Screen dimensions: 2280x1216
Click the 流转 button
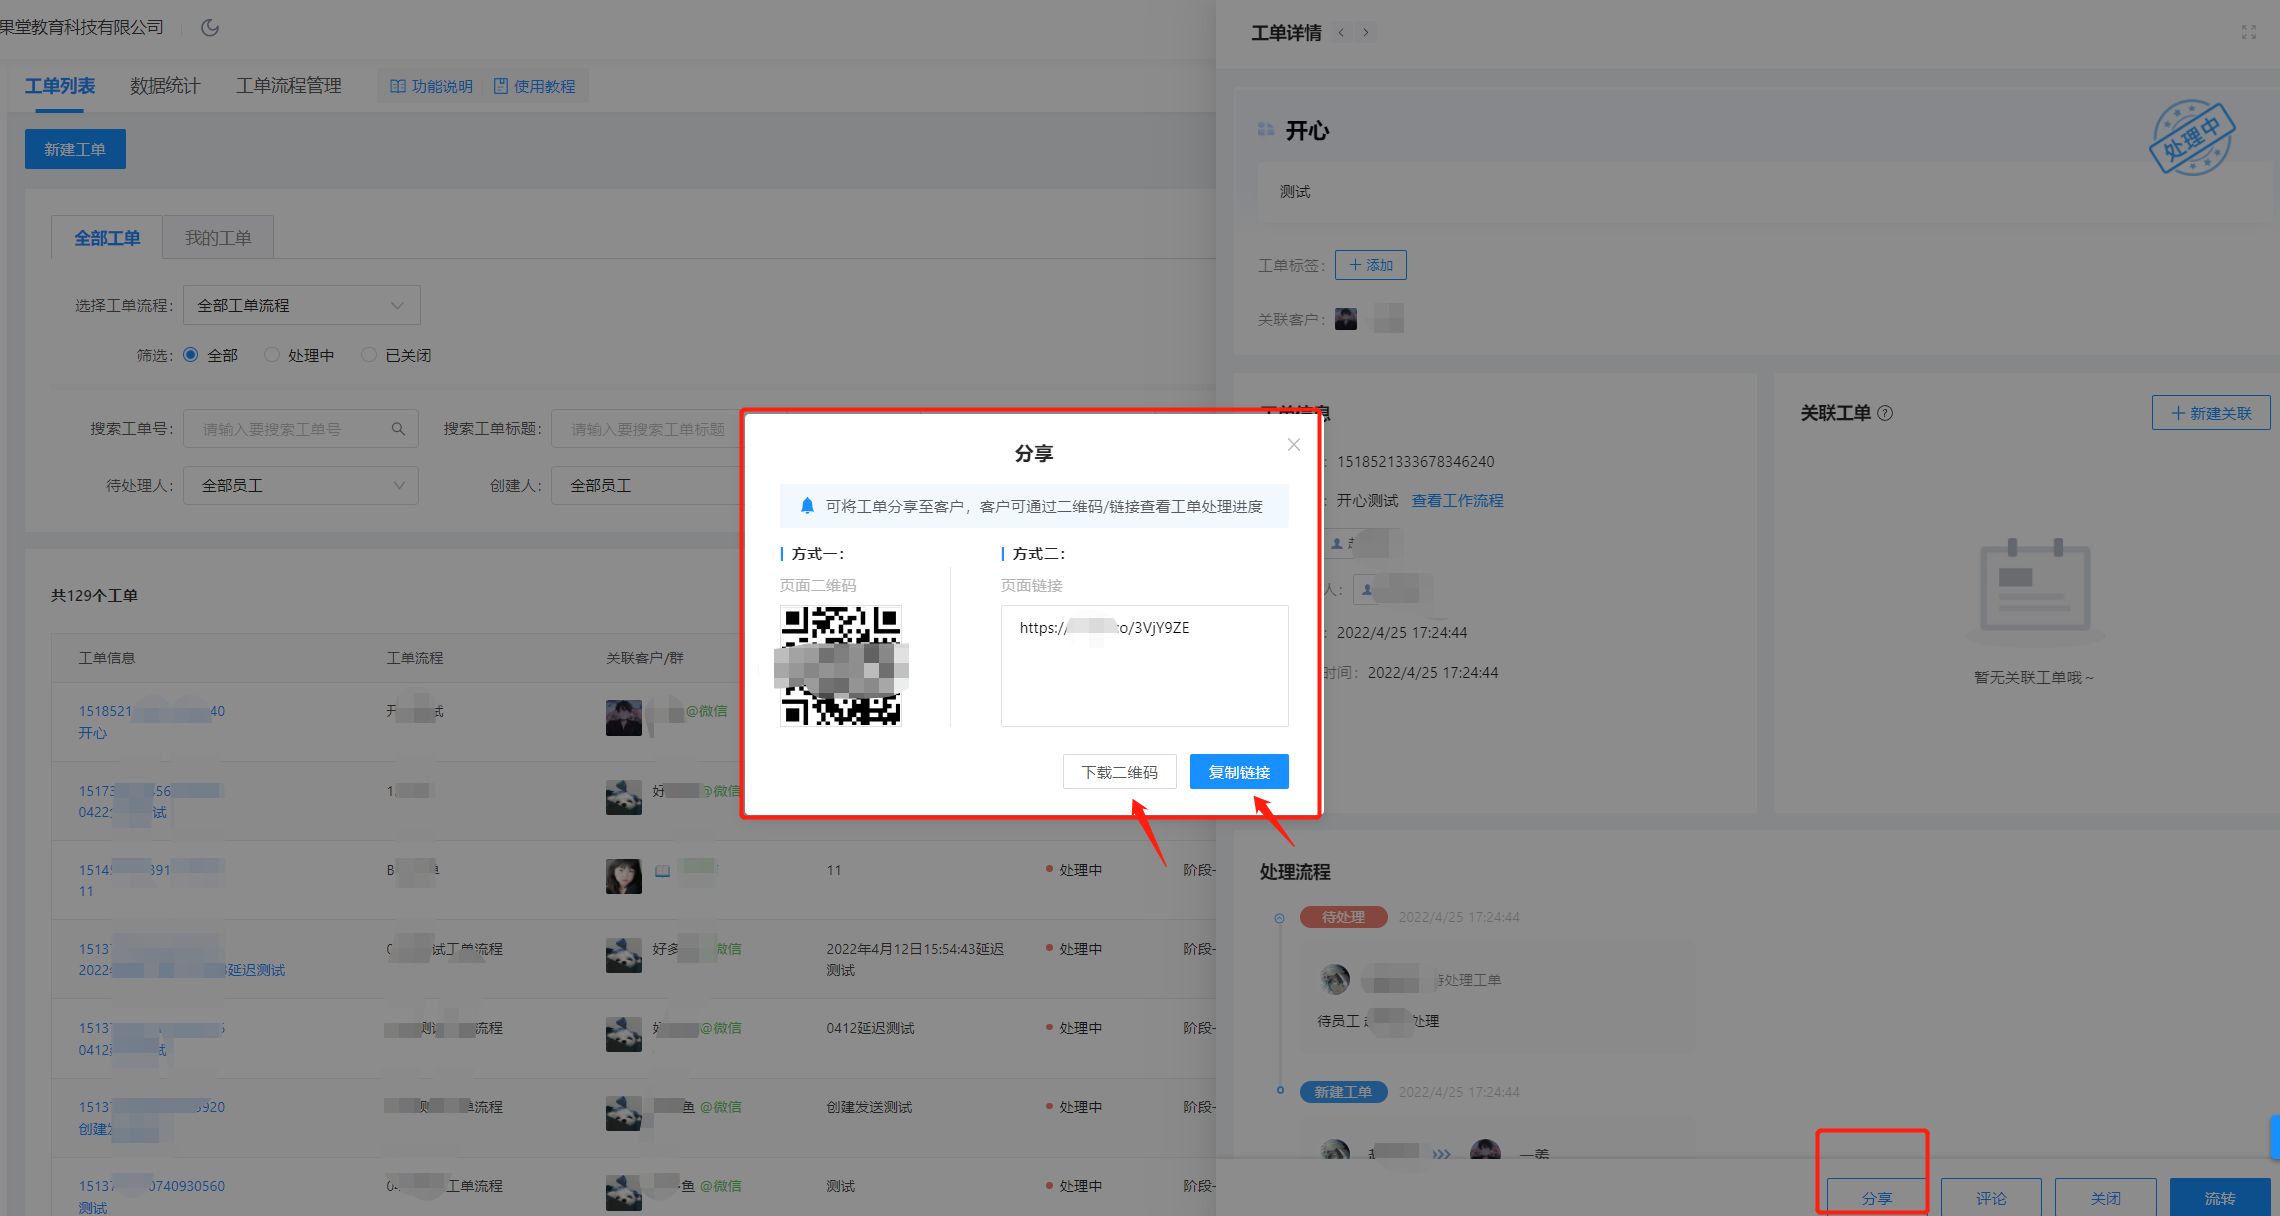tap(2220, 1198)
